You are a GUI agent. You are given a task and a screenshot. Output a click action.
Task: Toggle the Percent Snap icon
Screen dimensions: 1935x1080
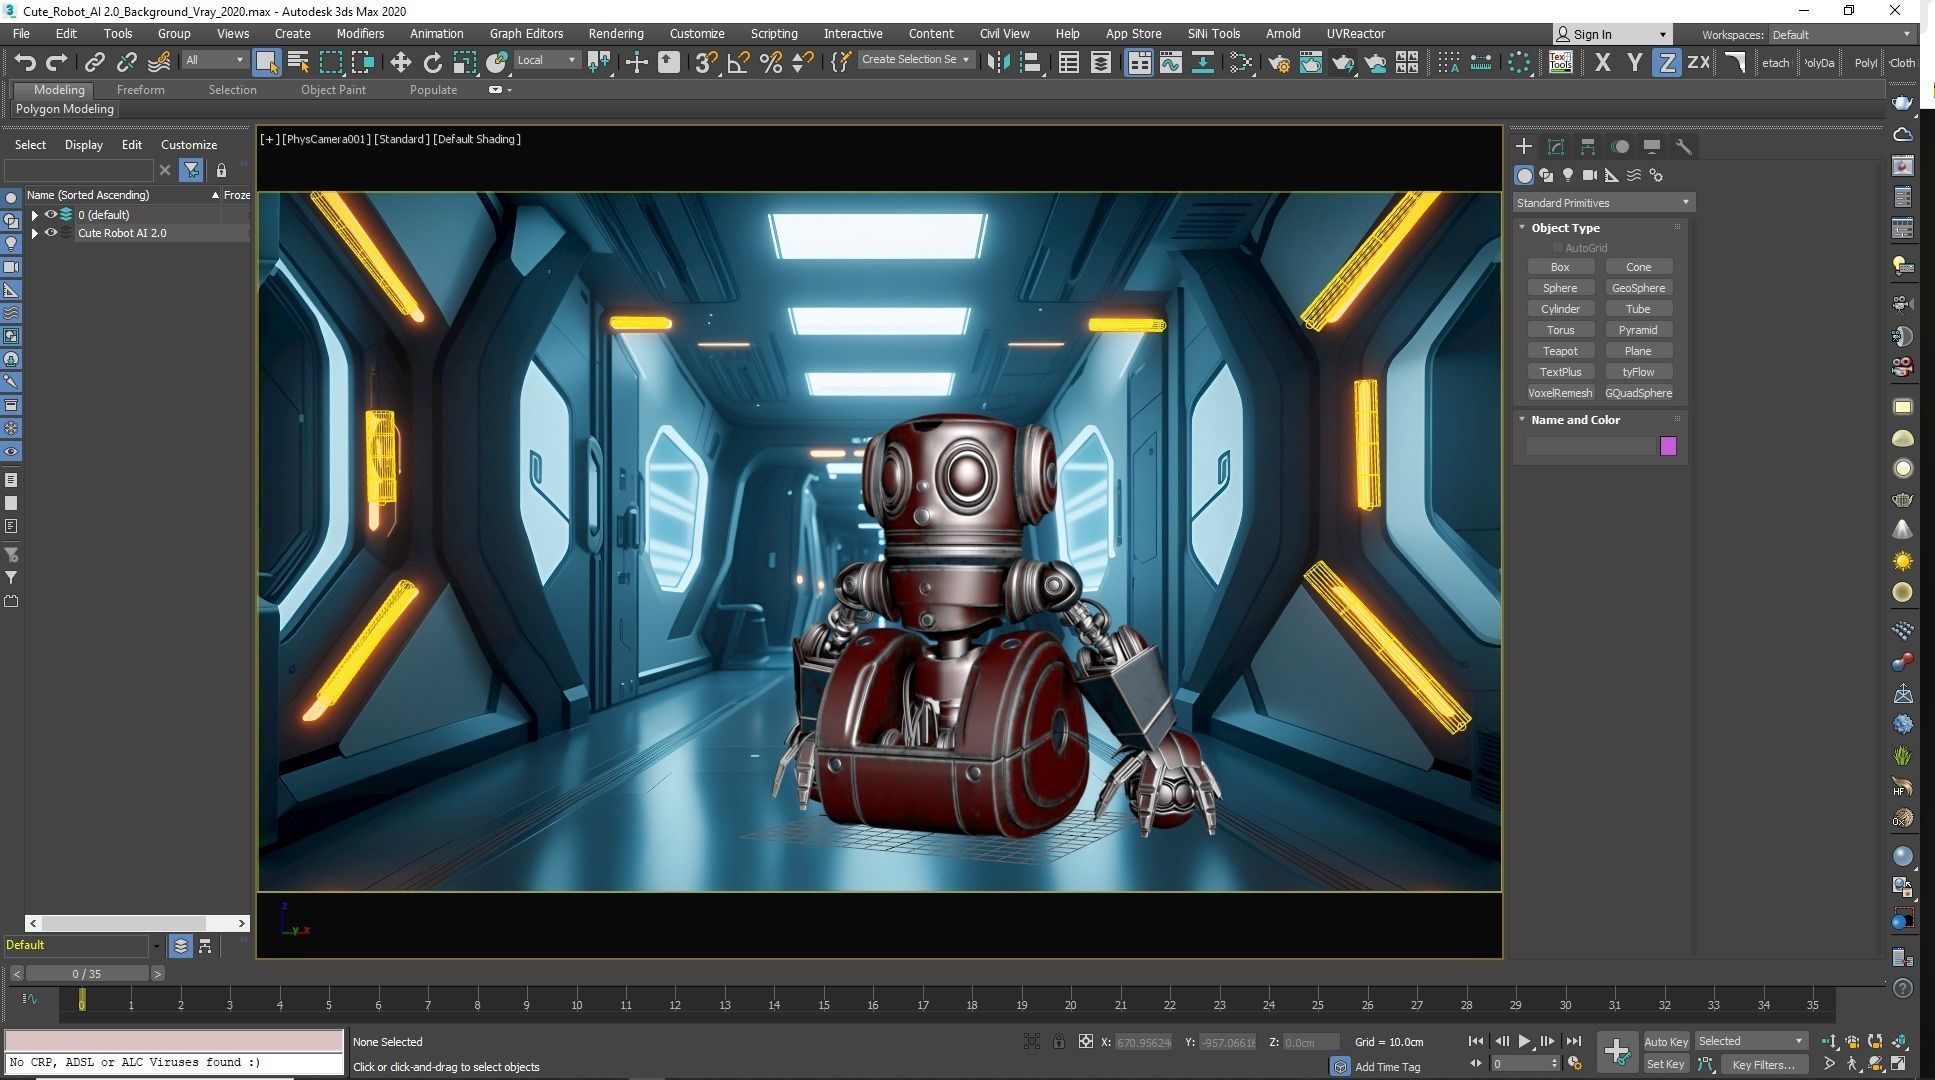(x=770, y=63)
